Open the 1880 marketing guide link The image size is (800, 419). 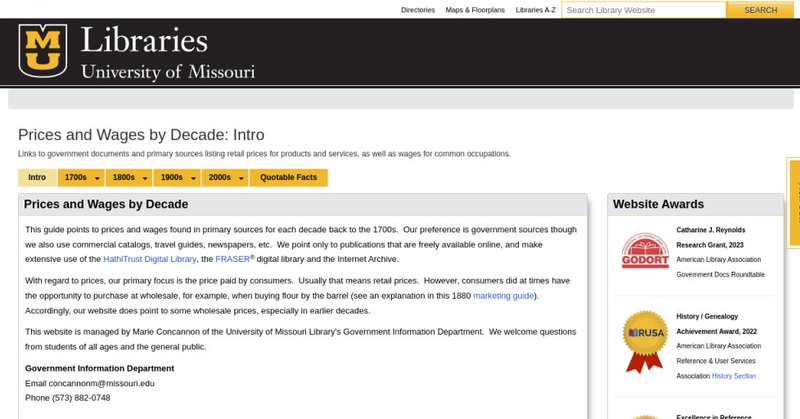pos(503,296)
